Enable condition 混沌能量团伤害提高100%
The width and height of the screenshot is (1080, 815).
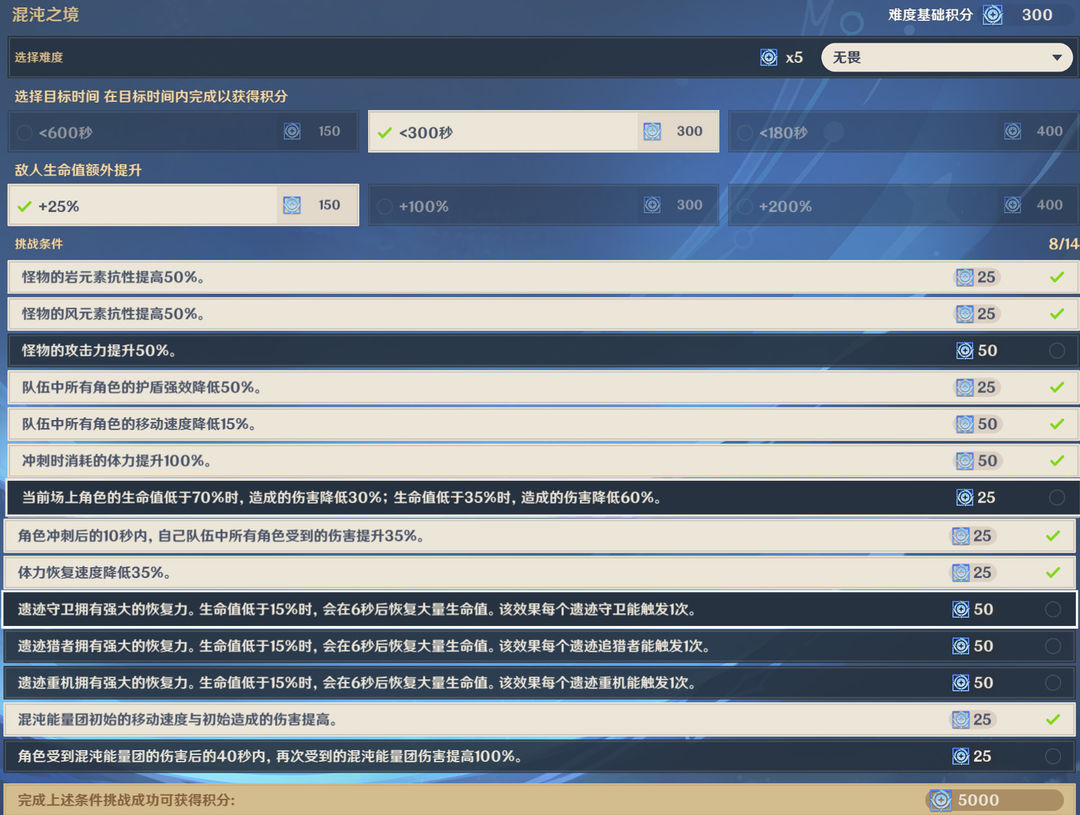[540, 756]
